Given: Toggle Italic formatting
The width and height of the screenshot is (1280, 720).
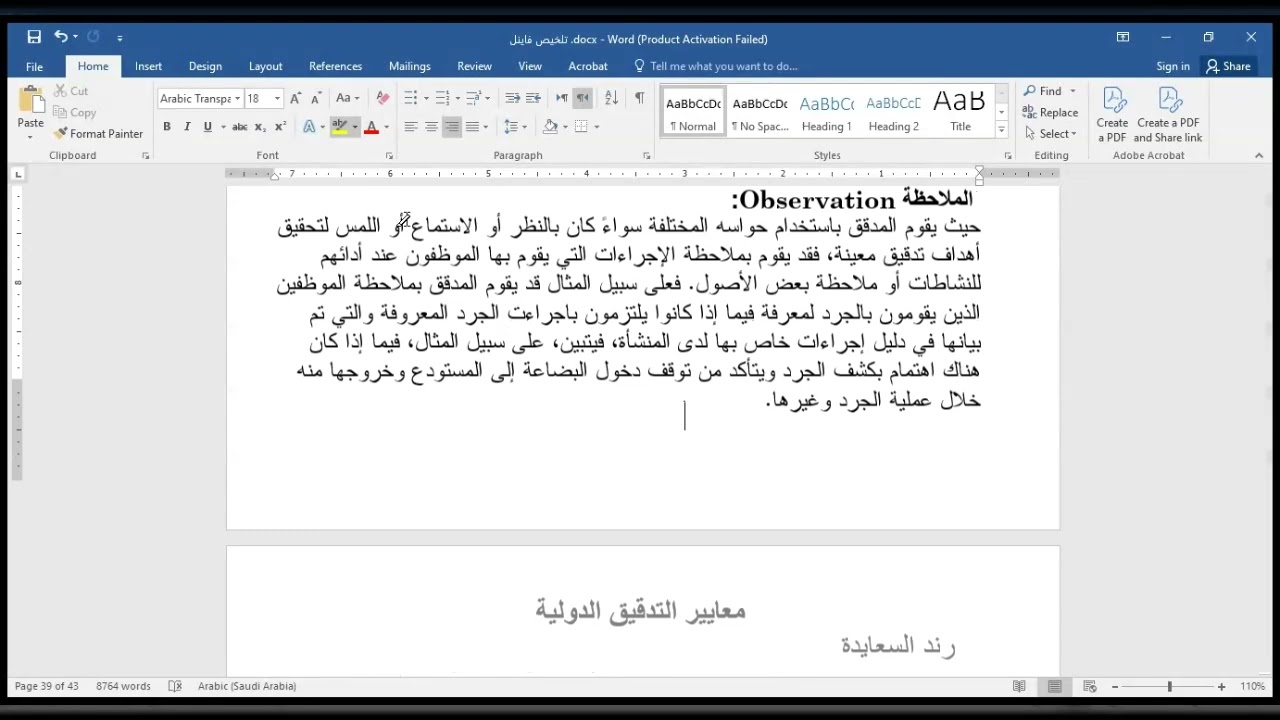Looking at the screenshot, I should pos(187,127).
